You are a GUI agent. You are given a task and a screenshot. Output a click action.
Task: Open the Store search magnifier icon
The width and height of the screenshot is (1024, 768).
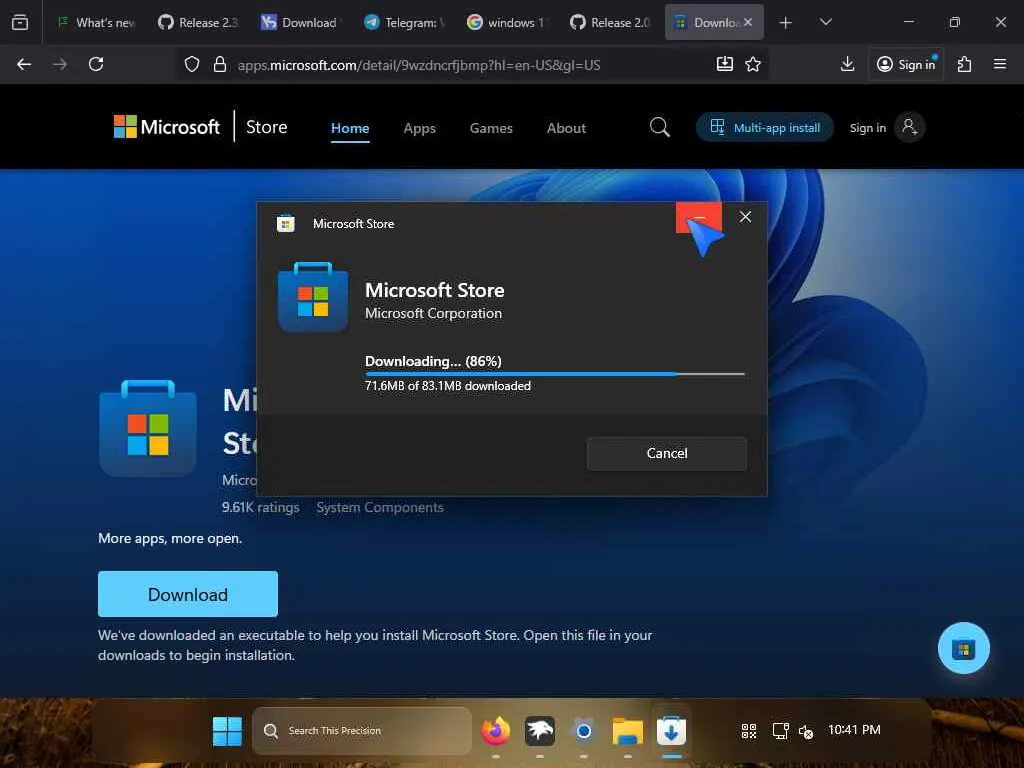[660, 127]
